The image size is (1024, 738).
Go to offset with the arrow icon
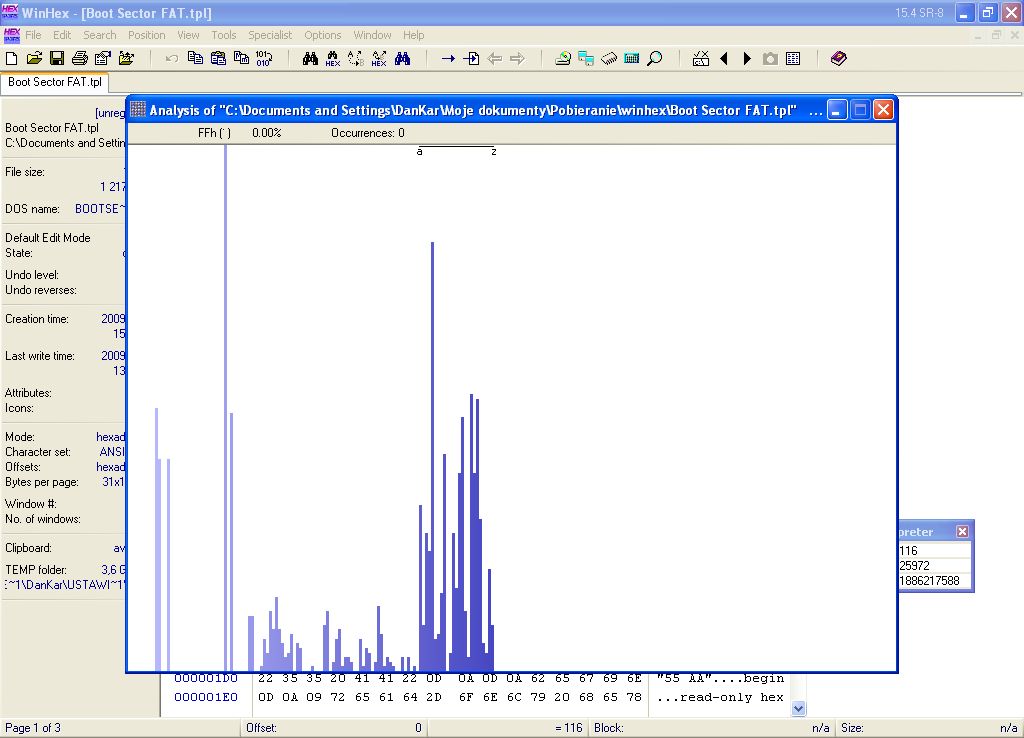pyautogui.click(x=448, y=59)
